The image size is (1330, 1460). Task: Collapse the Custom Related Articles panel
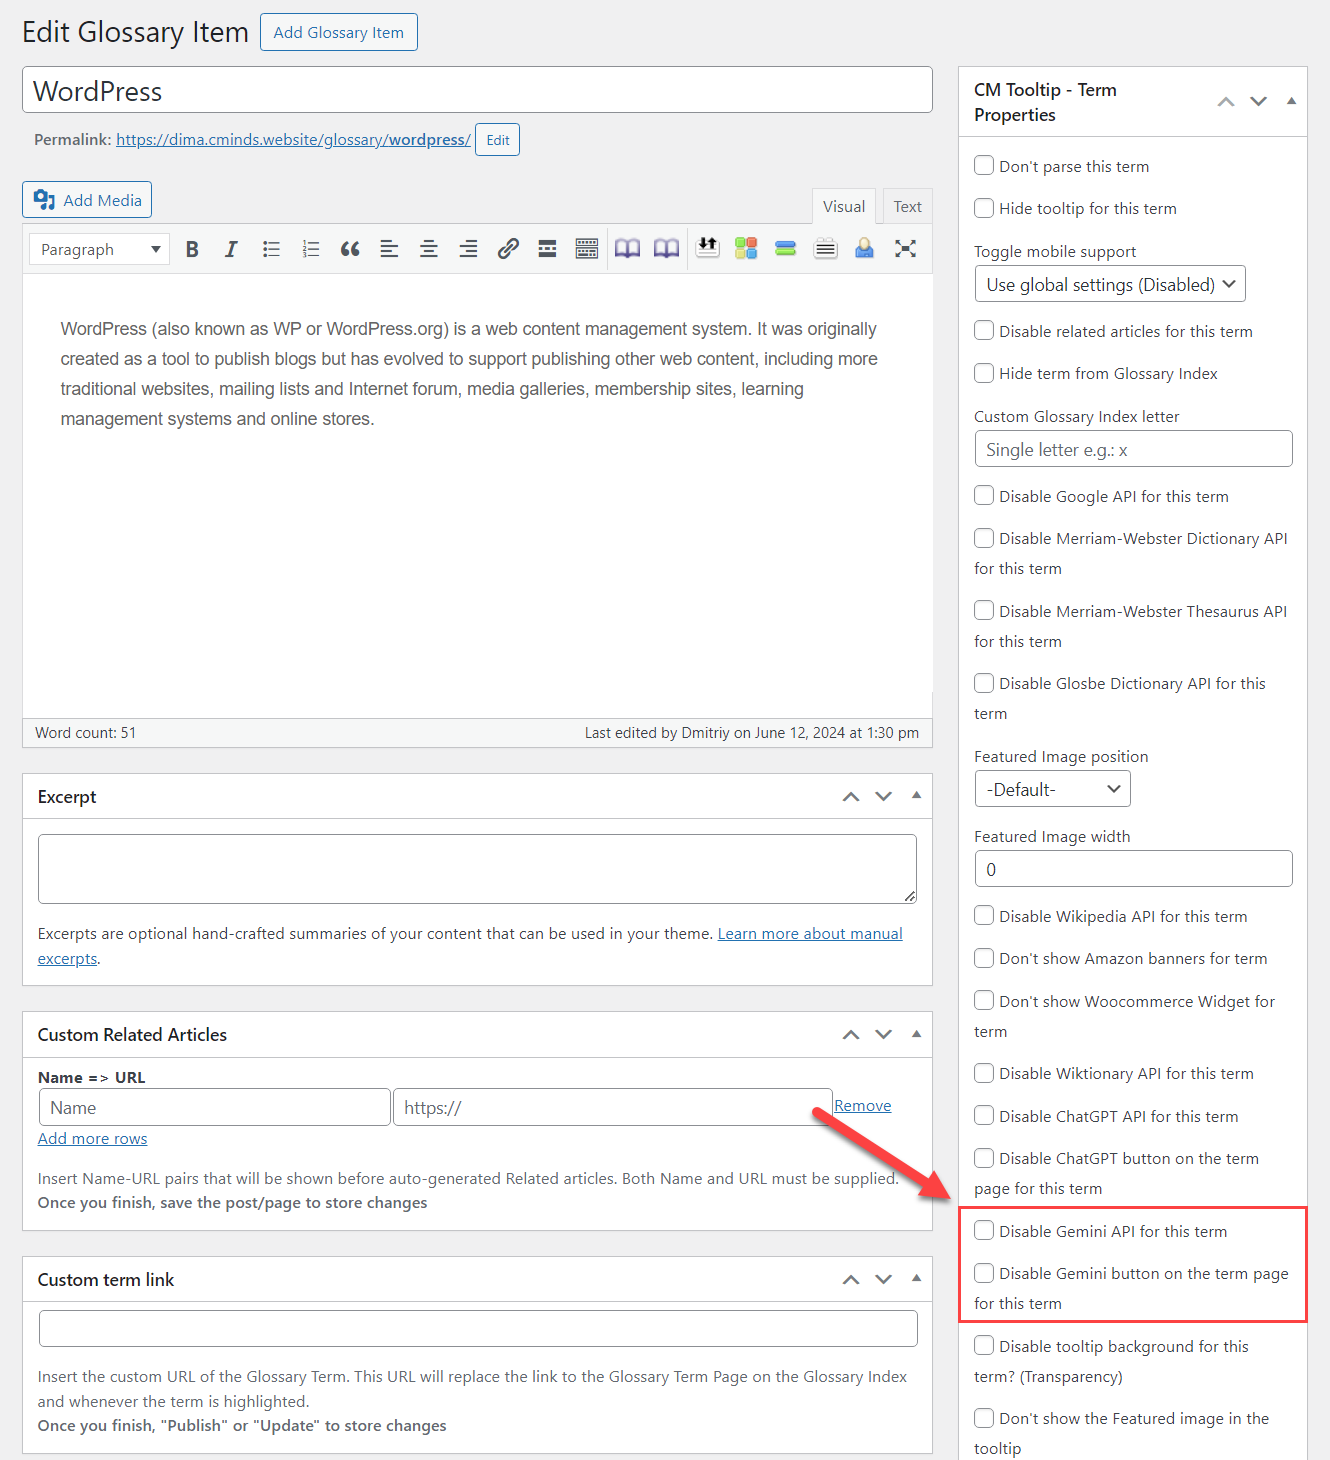point(916,1034)
